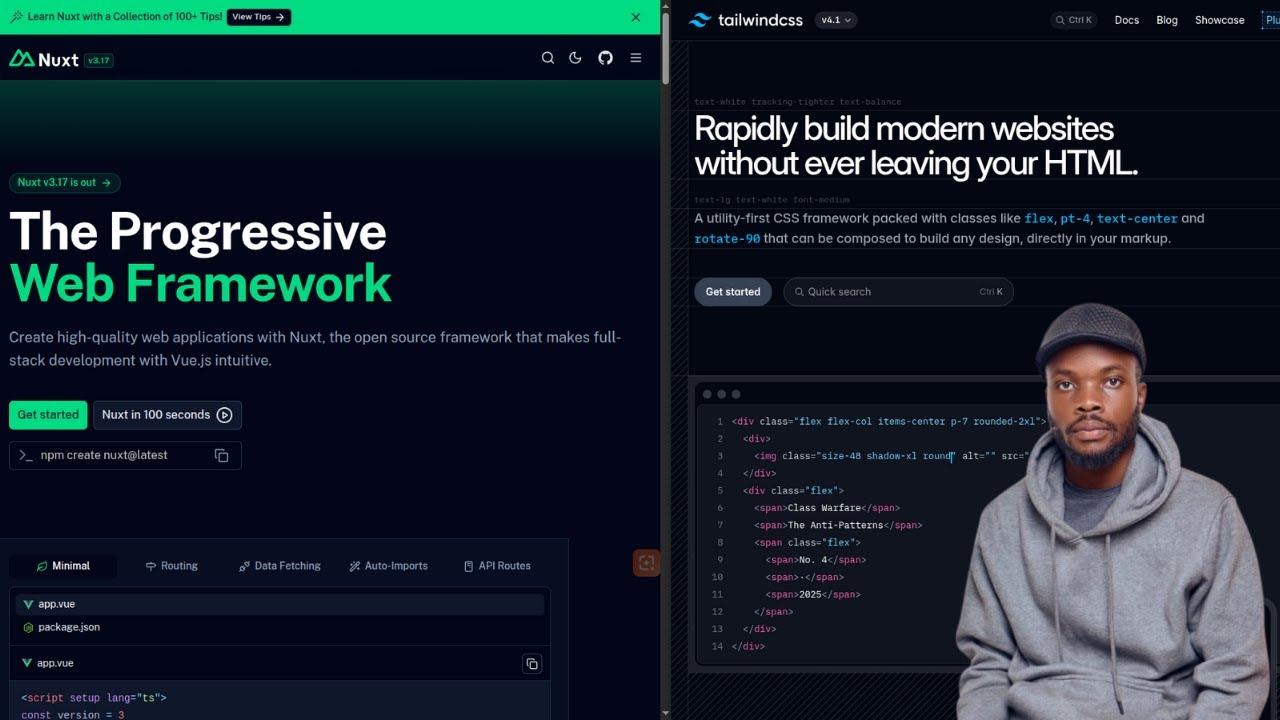Click 'The Anti-Patterns' span in code
The image size is (1280, 720).
click(x=835, y=525)
